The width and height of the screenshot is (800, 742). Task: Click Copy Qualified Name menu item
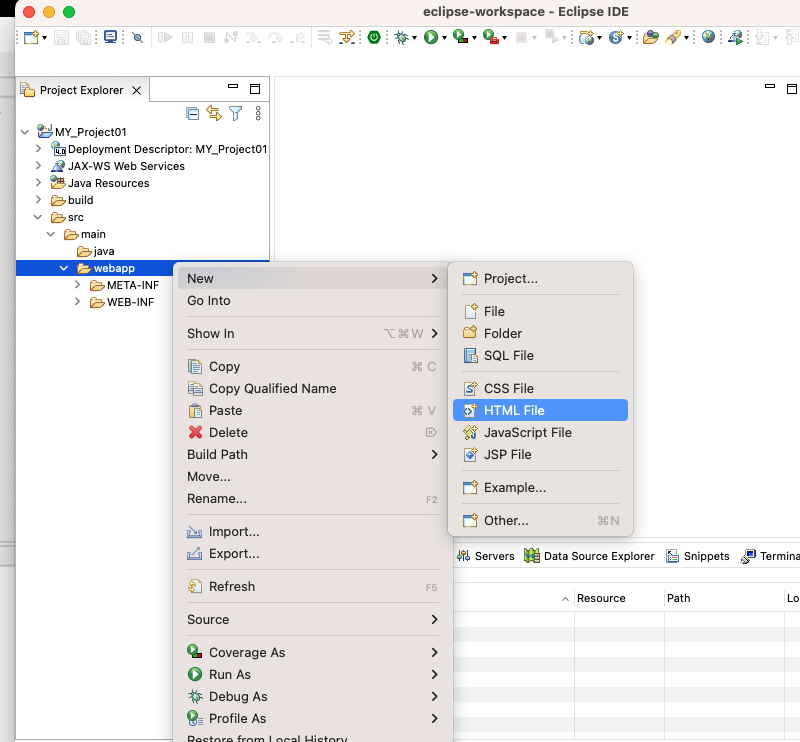coord(313,388)
